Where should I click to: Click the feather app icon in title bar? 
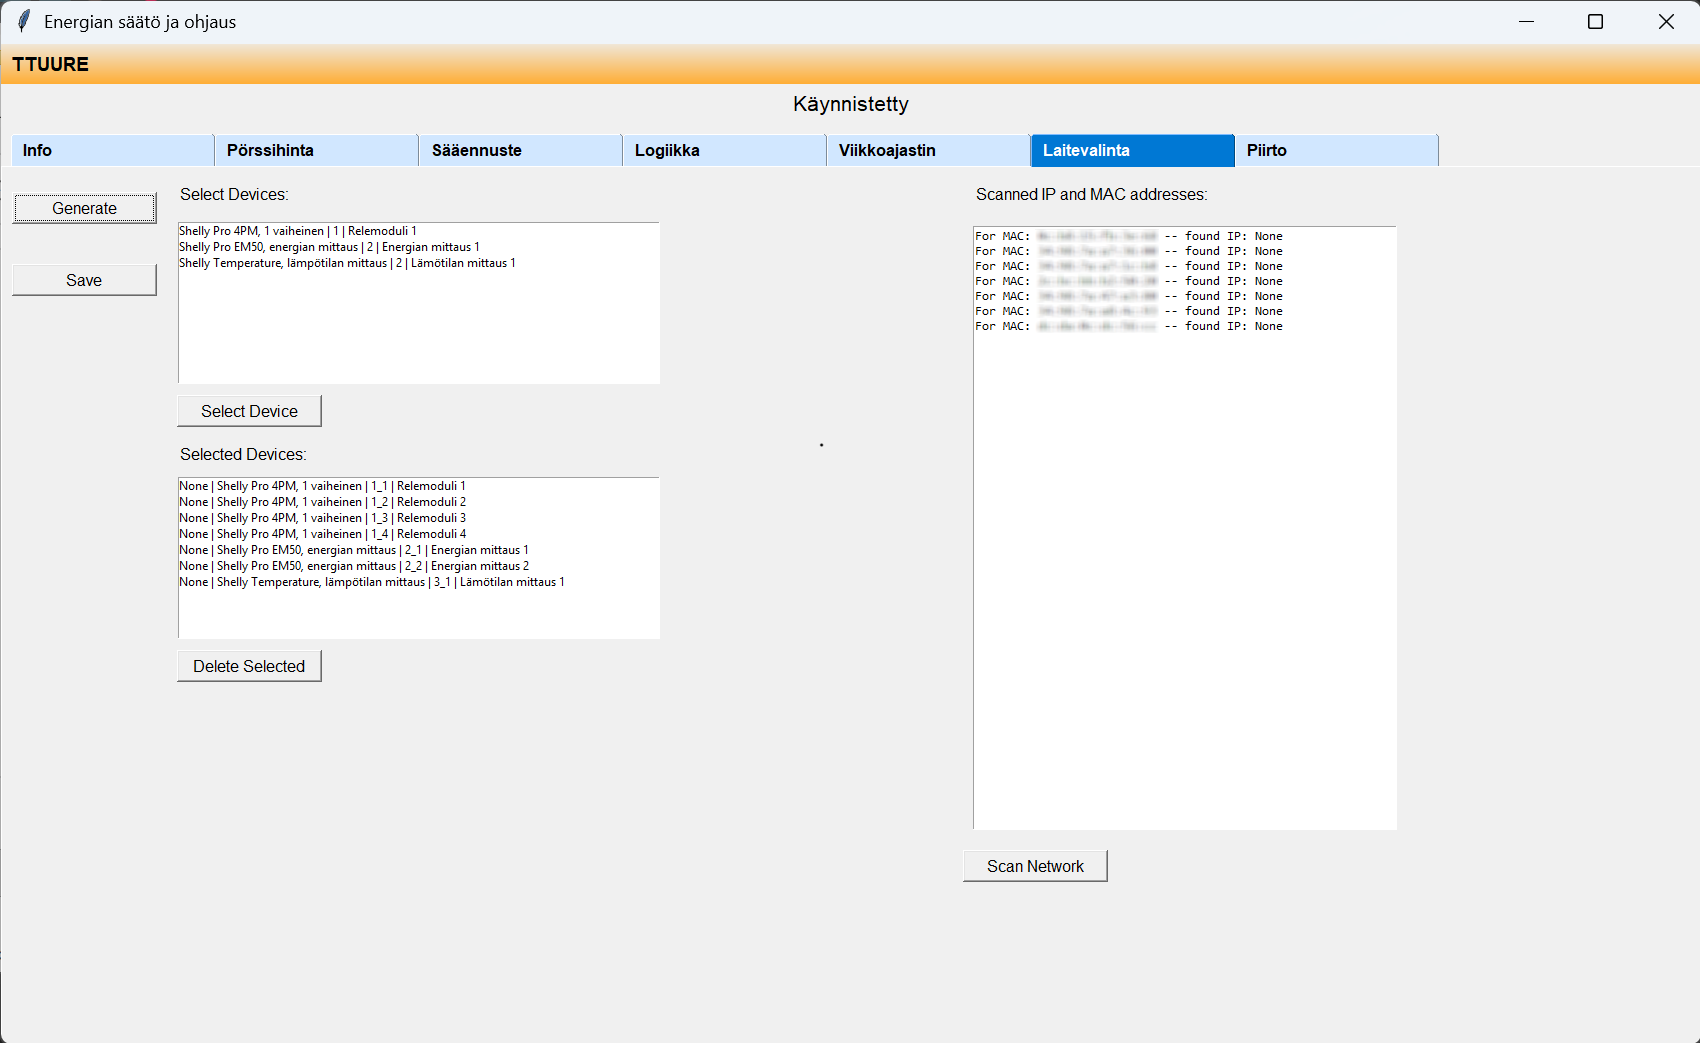click(x=23, y=22)
